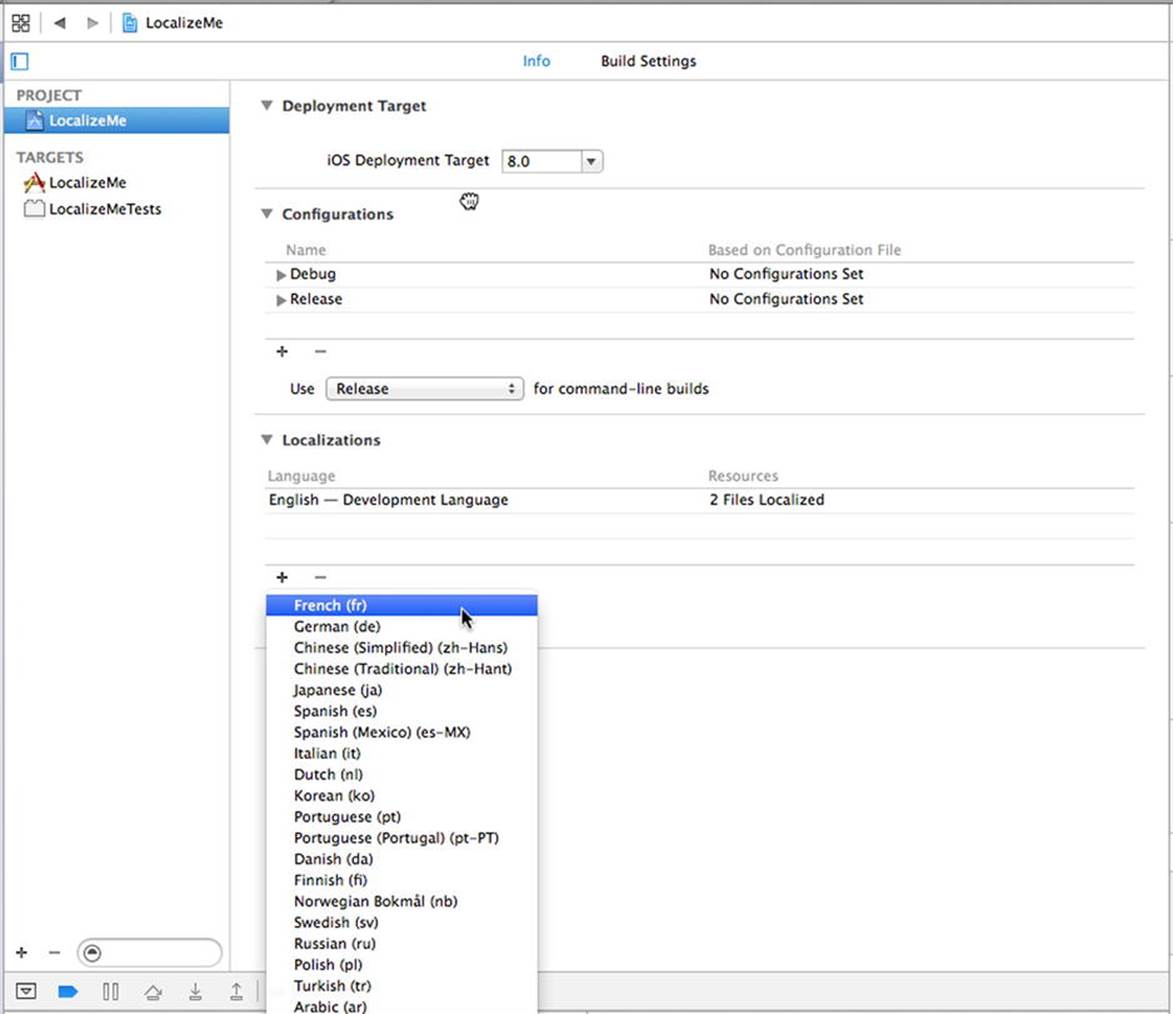Choose Swedish (sv) from language menu

coord(402,923)
